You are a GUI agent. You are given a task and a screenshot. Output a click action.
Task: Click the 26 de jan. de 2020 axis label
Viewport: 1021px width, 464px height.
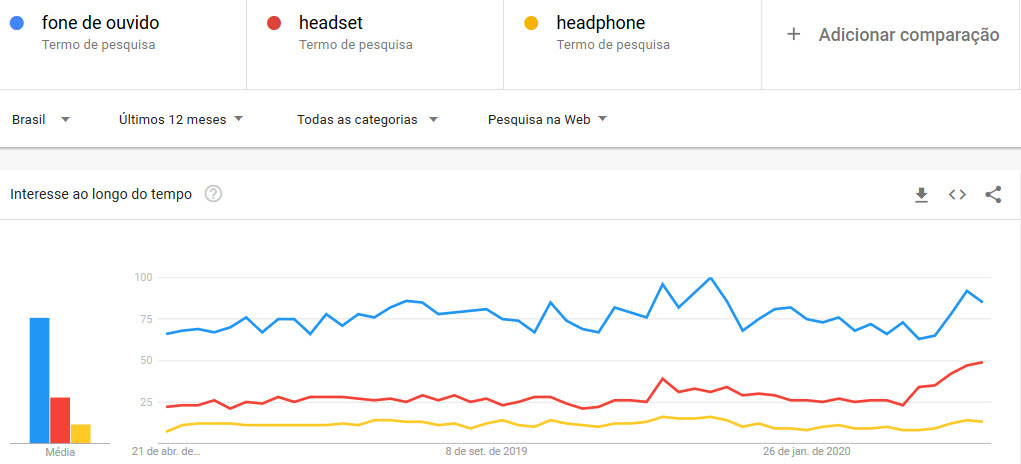805,451
